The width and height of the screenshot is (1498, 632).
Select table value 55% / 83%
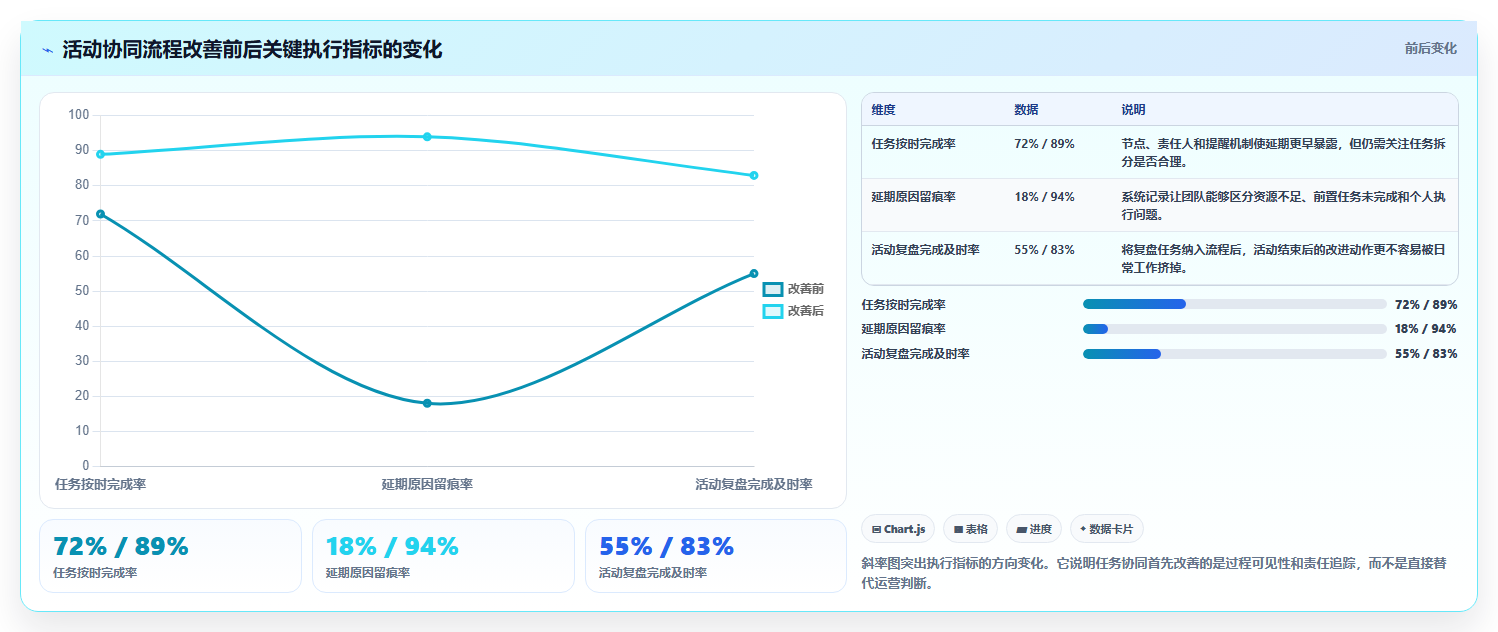1044,250
